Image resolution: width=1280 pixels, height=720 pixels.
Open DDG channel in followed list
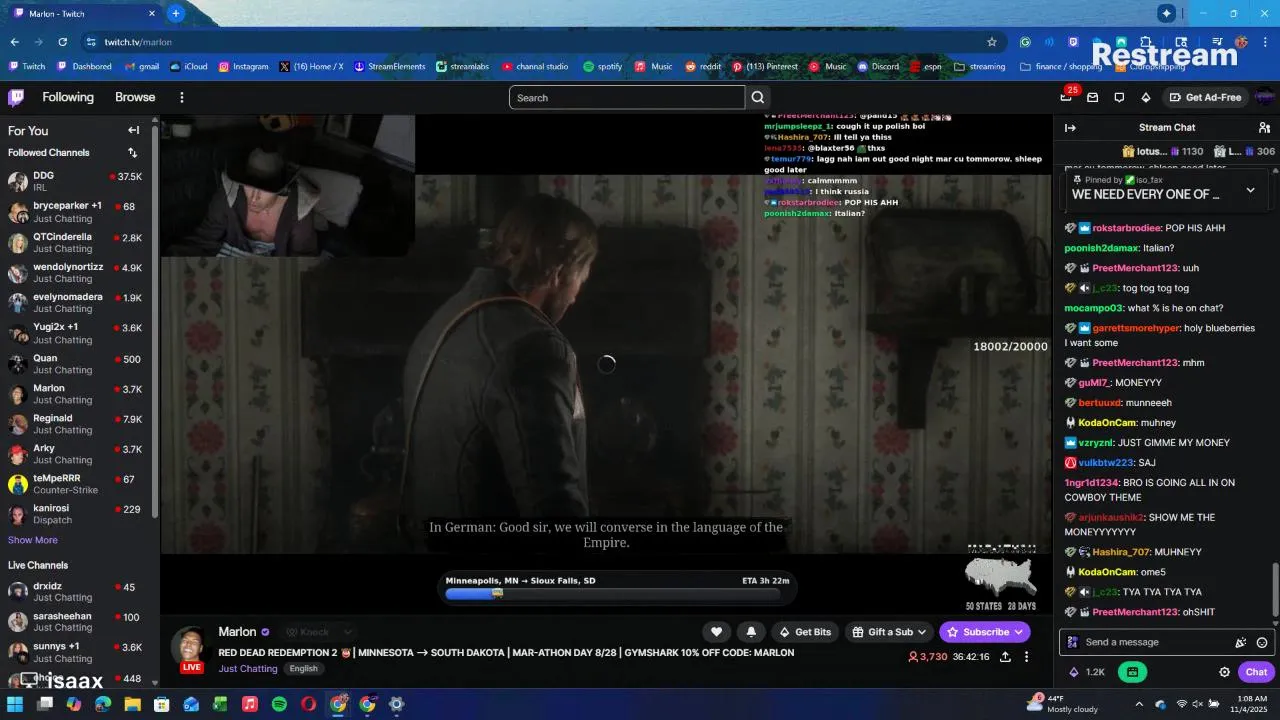[77, 181]
